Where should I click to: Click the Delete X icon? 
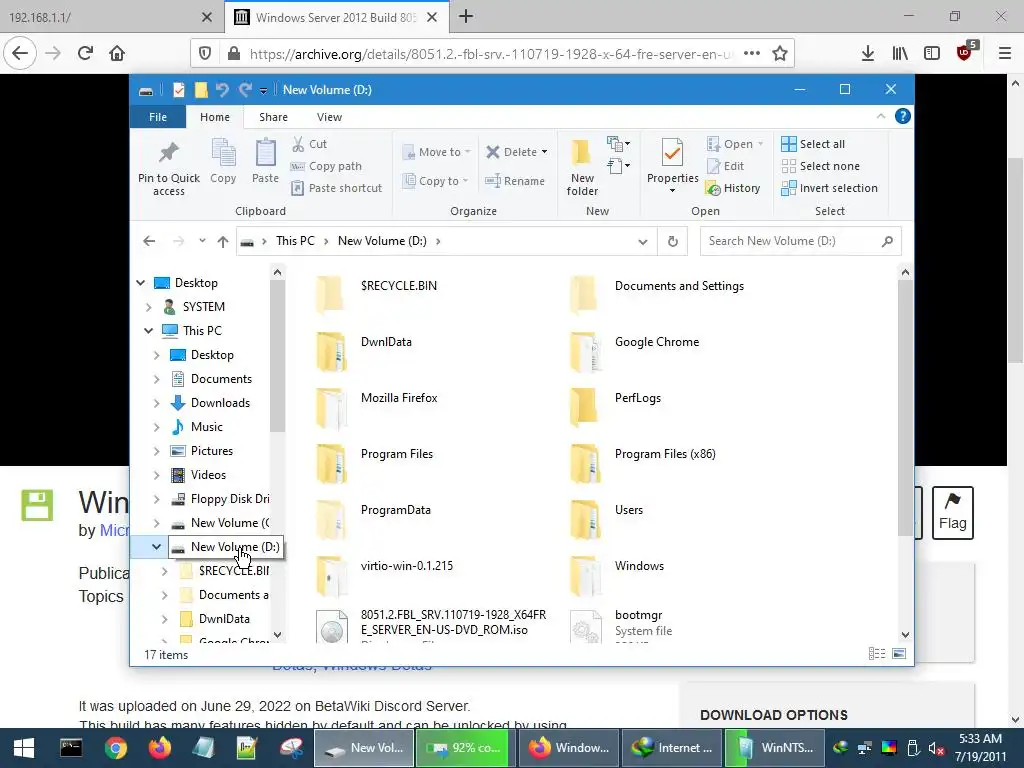coord(492,152)
